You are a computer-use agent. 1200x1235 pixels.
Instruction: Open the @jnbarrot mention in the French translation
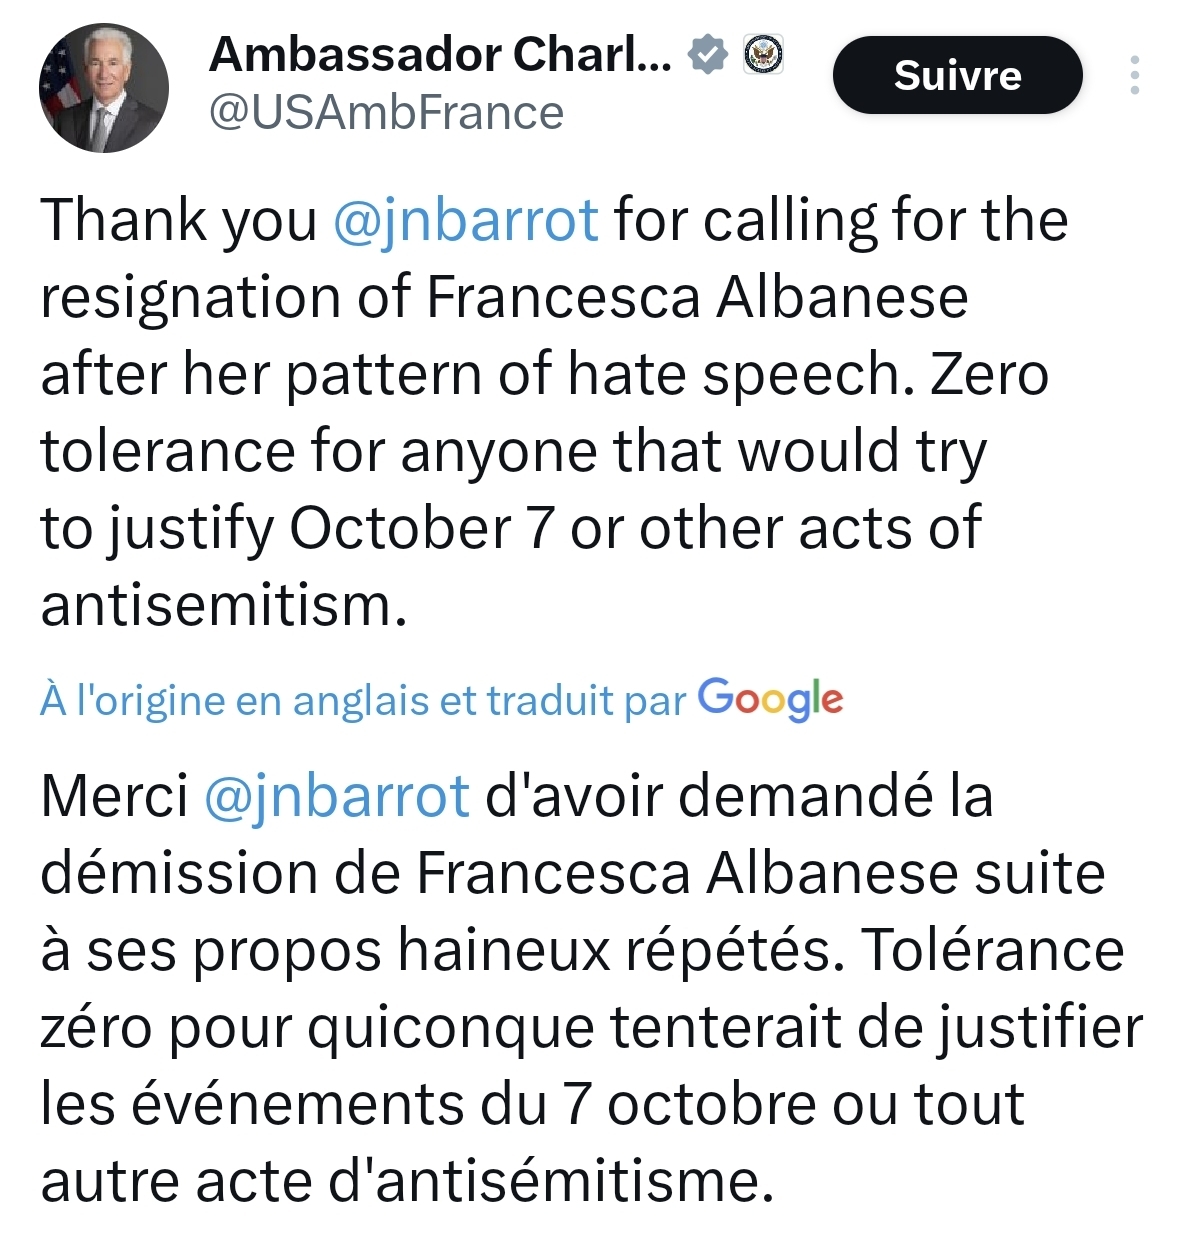tap(336, 796)
